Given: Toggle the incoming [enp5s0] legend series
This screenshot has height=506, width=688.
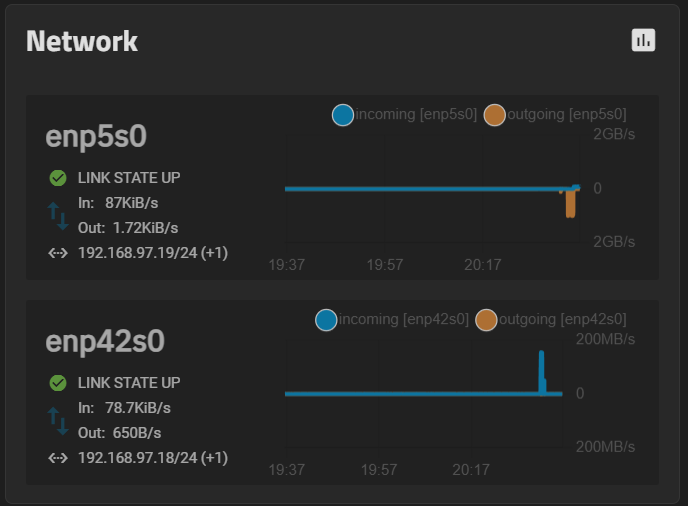Looking at the screenshot, I should [405, 115].
